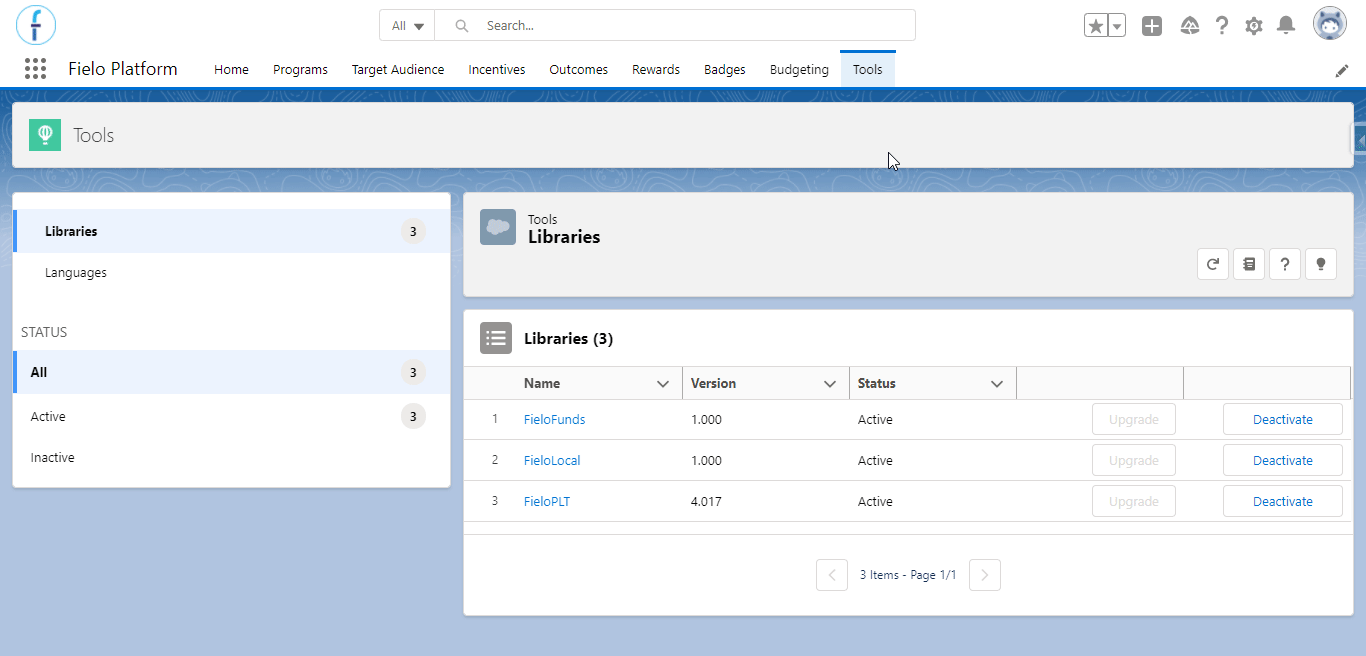Open the user profile avatar
Image resolution: width=1366 pixels, height=656 pixels.
click(x=1330, y=25)
